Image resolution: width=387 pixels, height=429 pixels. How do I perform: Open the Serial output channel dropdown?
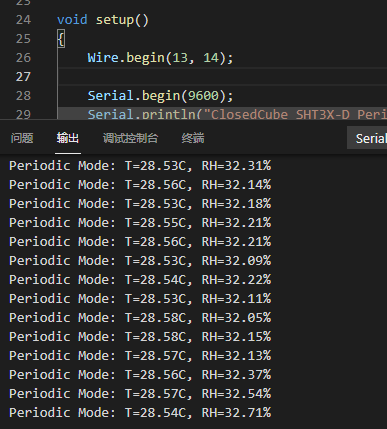point(367,138)
